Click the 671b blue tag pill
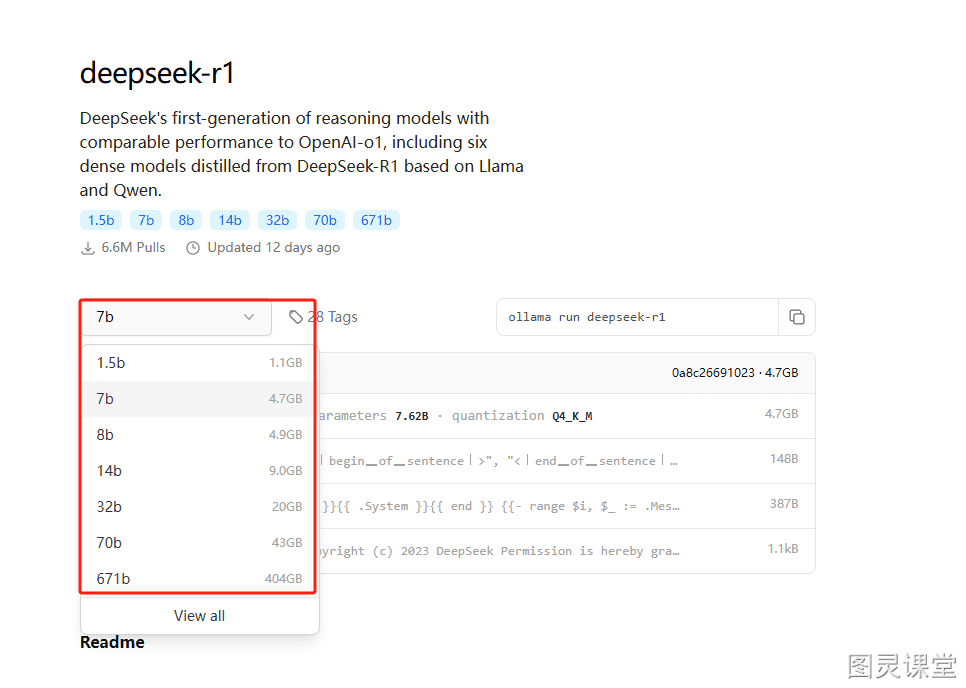The image size is (966, 688). pos(376,221)
